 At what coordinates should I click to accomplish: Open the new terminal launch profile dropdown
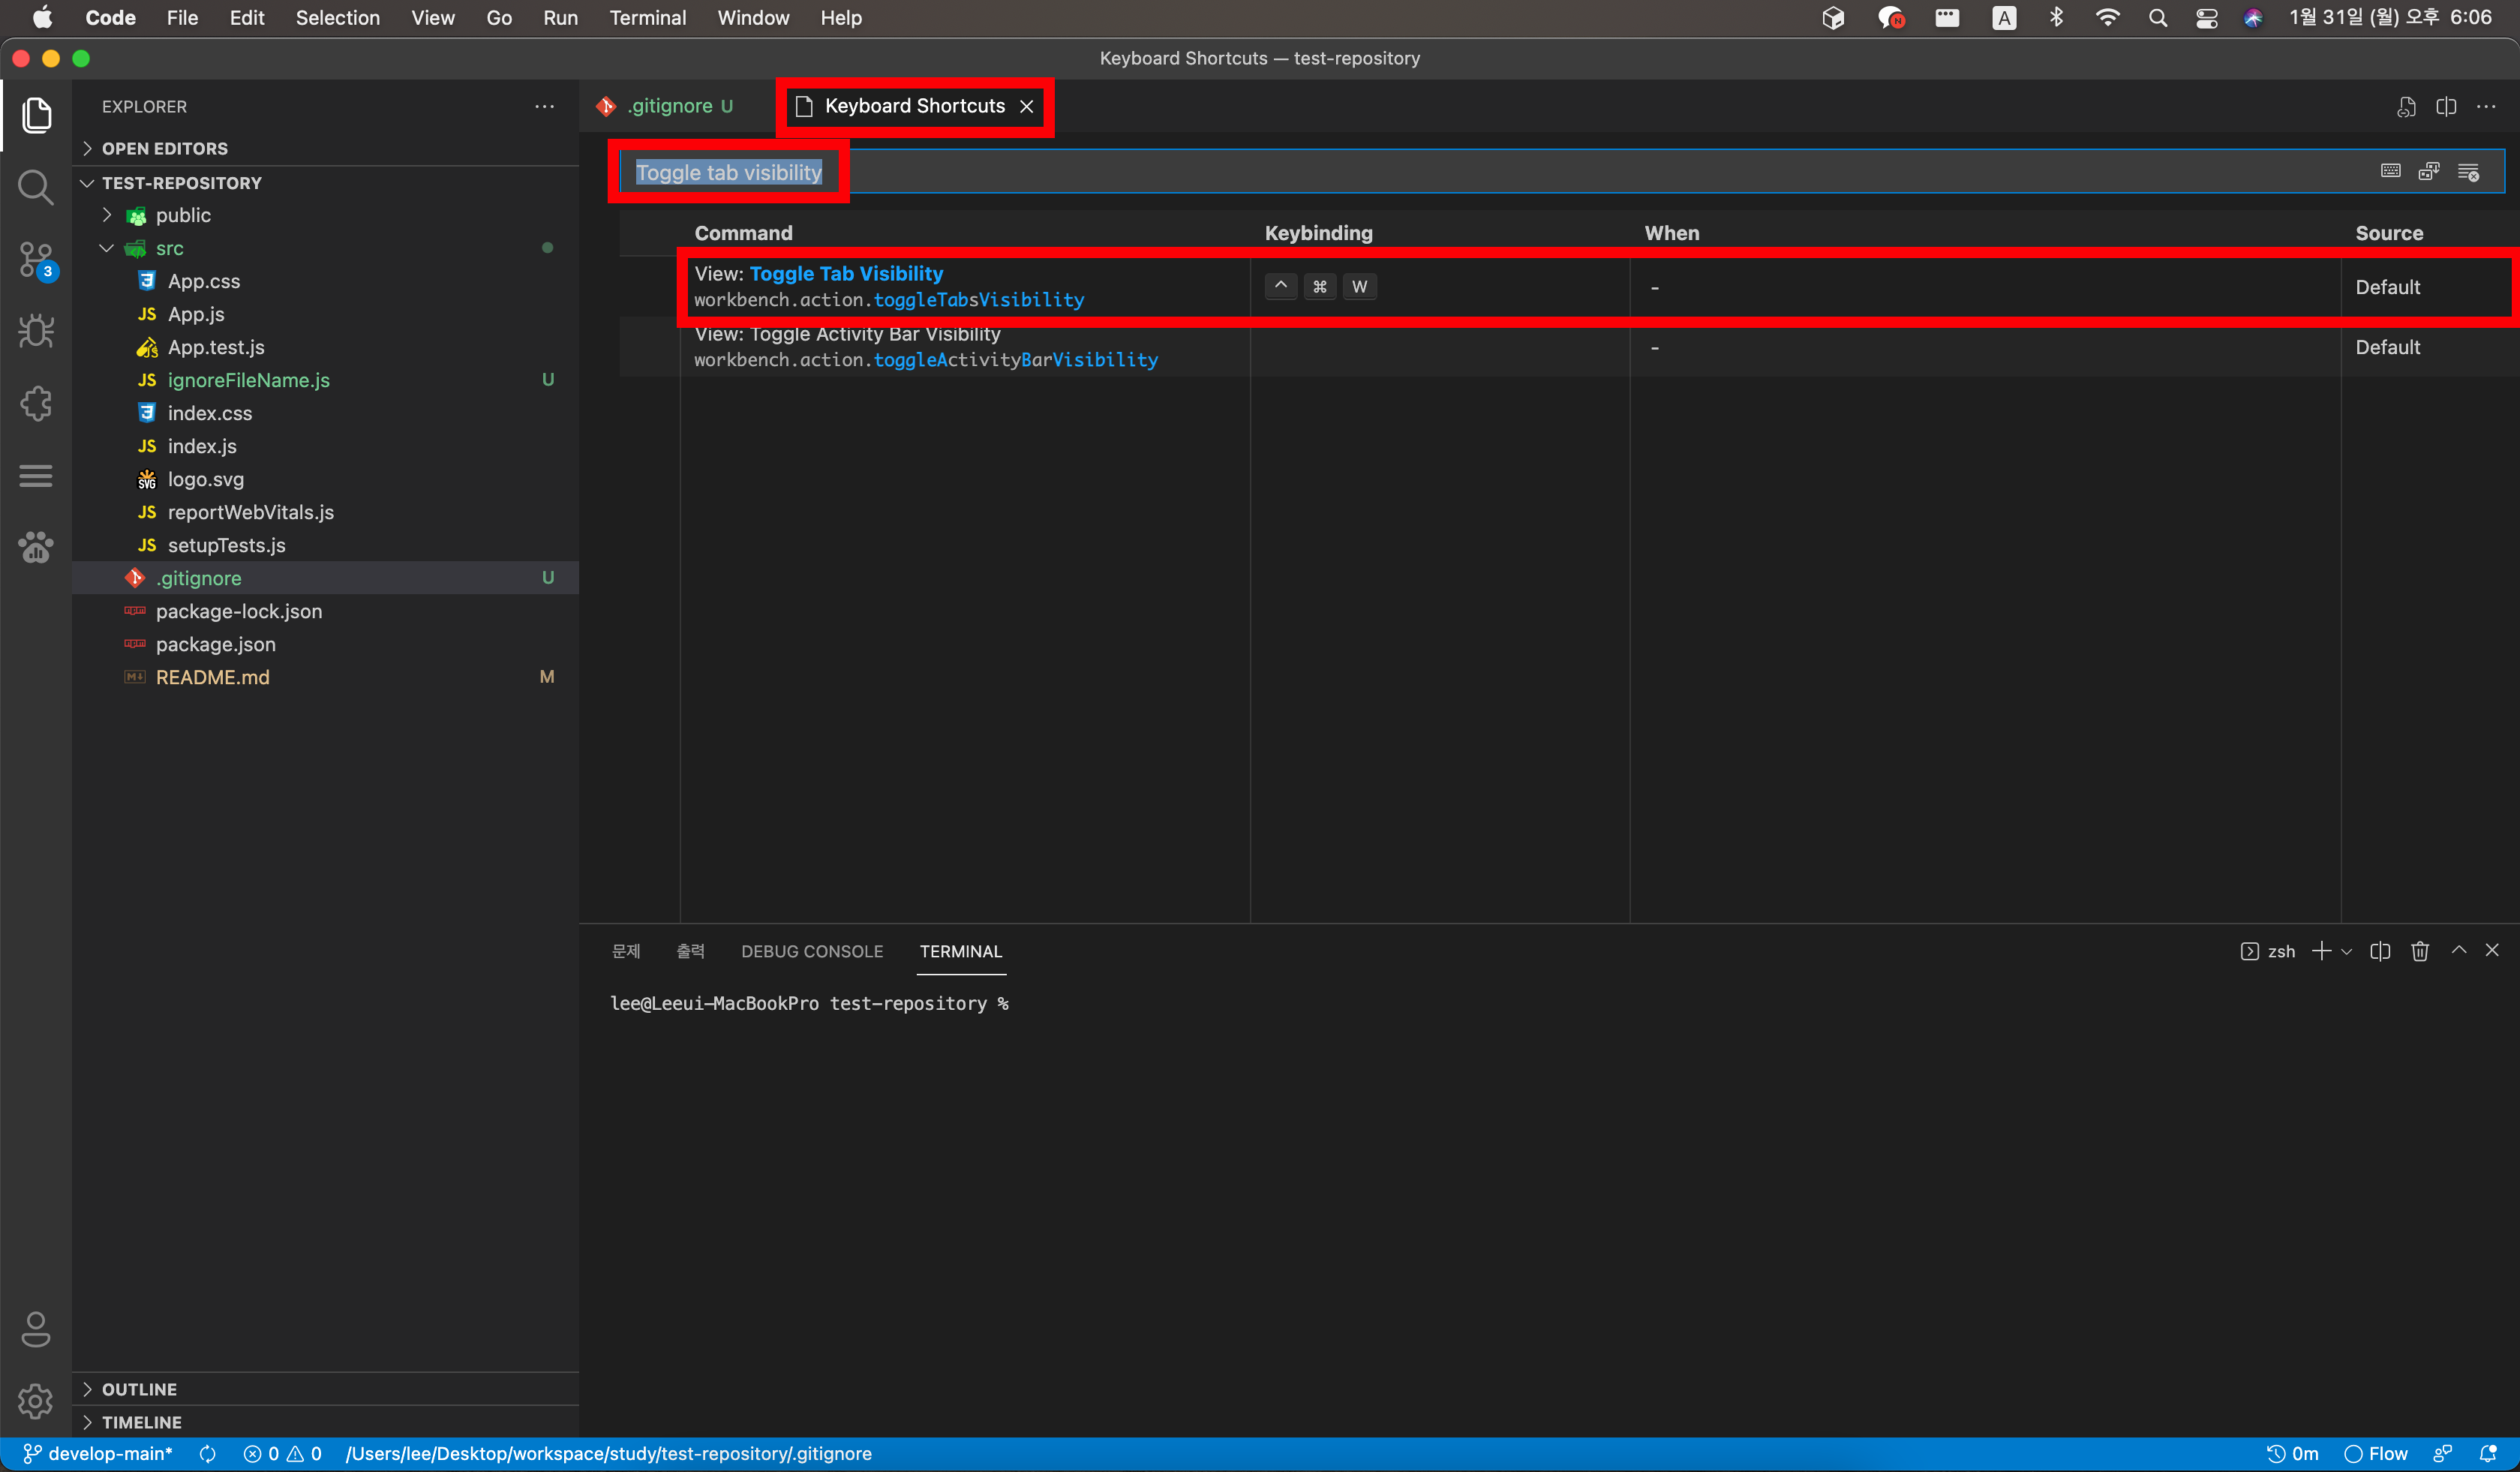2347,951
